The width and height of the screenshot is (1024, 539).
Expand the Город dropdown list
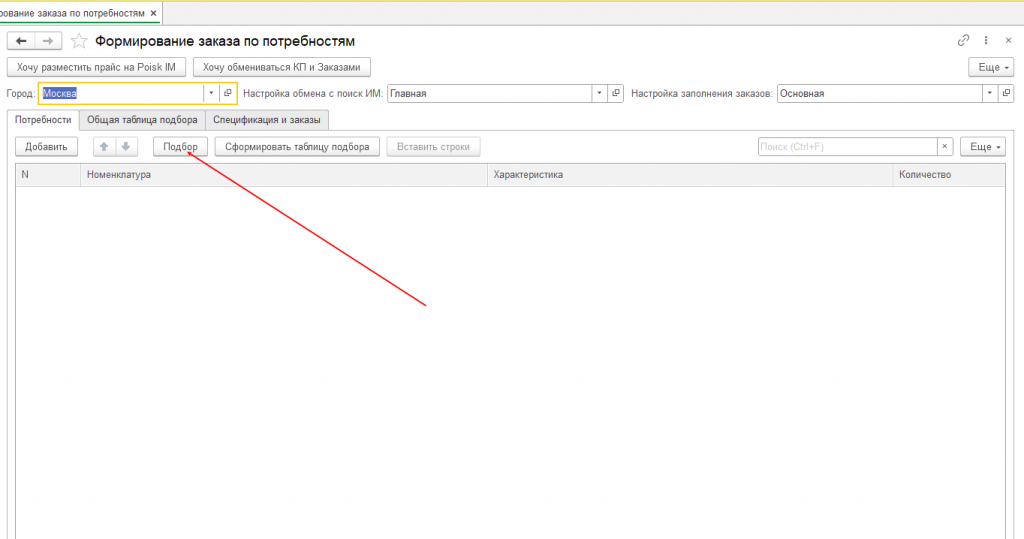(x=211, y=93)
